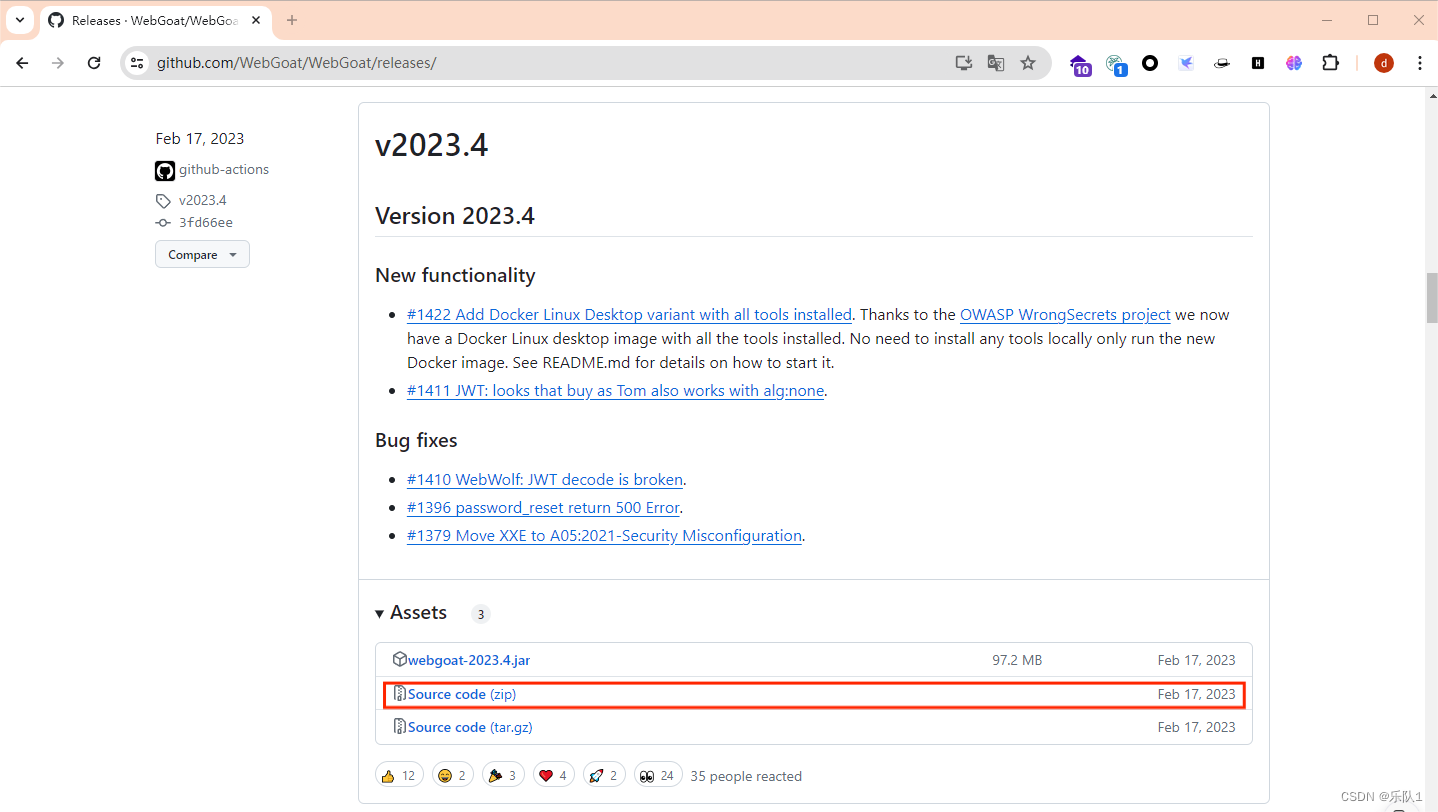Viewport: 1438px width, 812px height.
Task: Reload the current page
Action: pos(94,63)
